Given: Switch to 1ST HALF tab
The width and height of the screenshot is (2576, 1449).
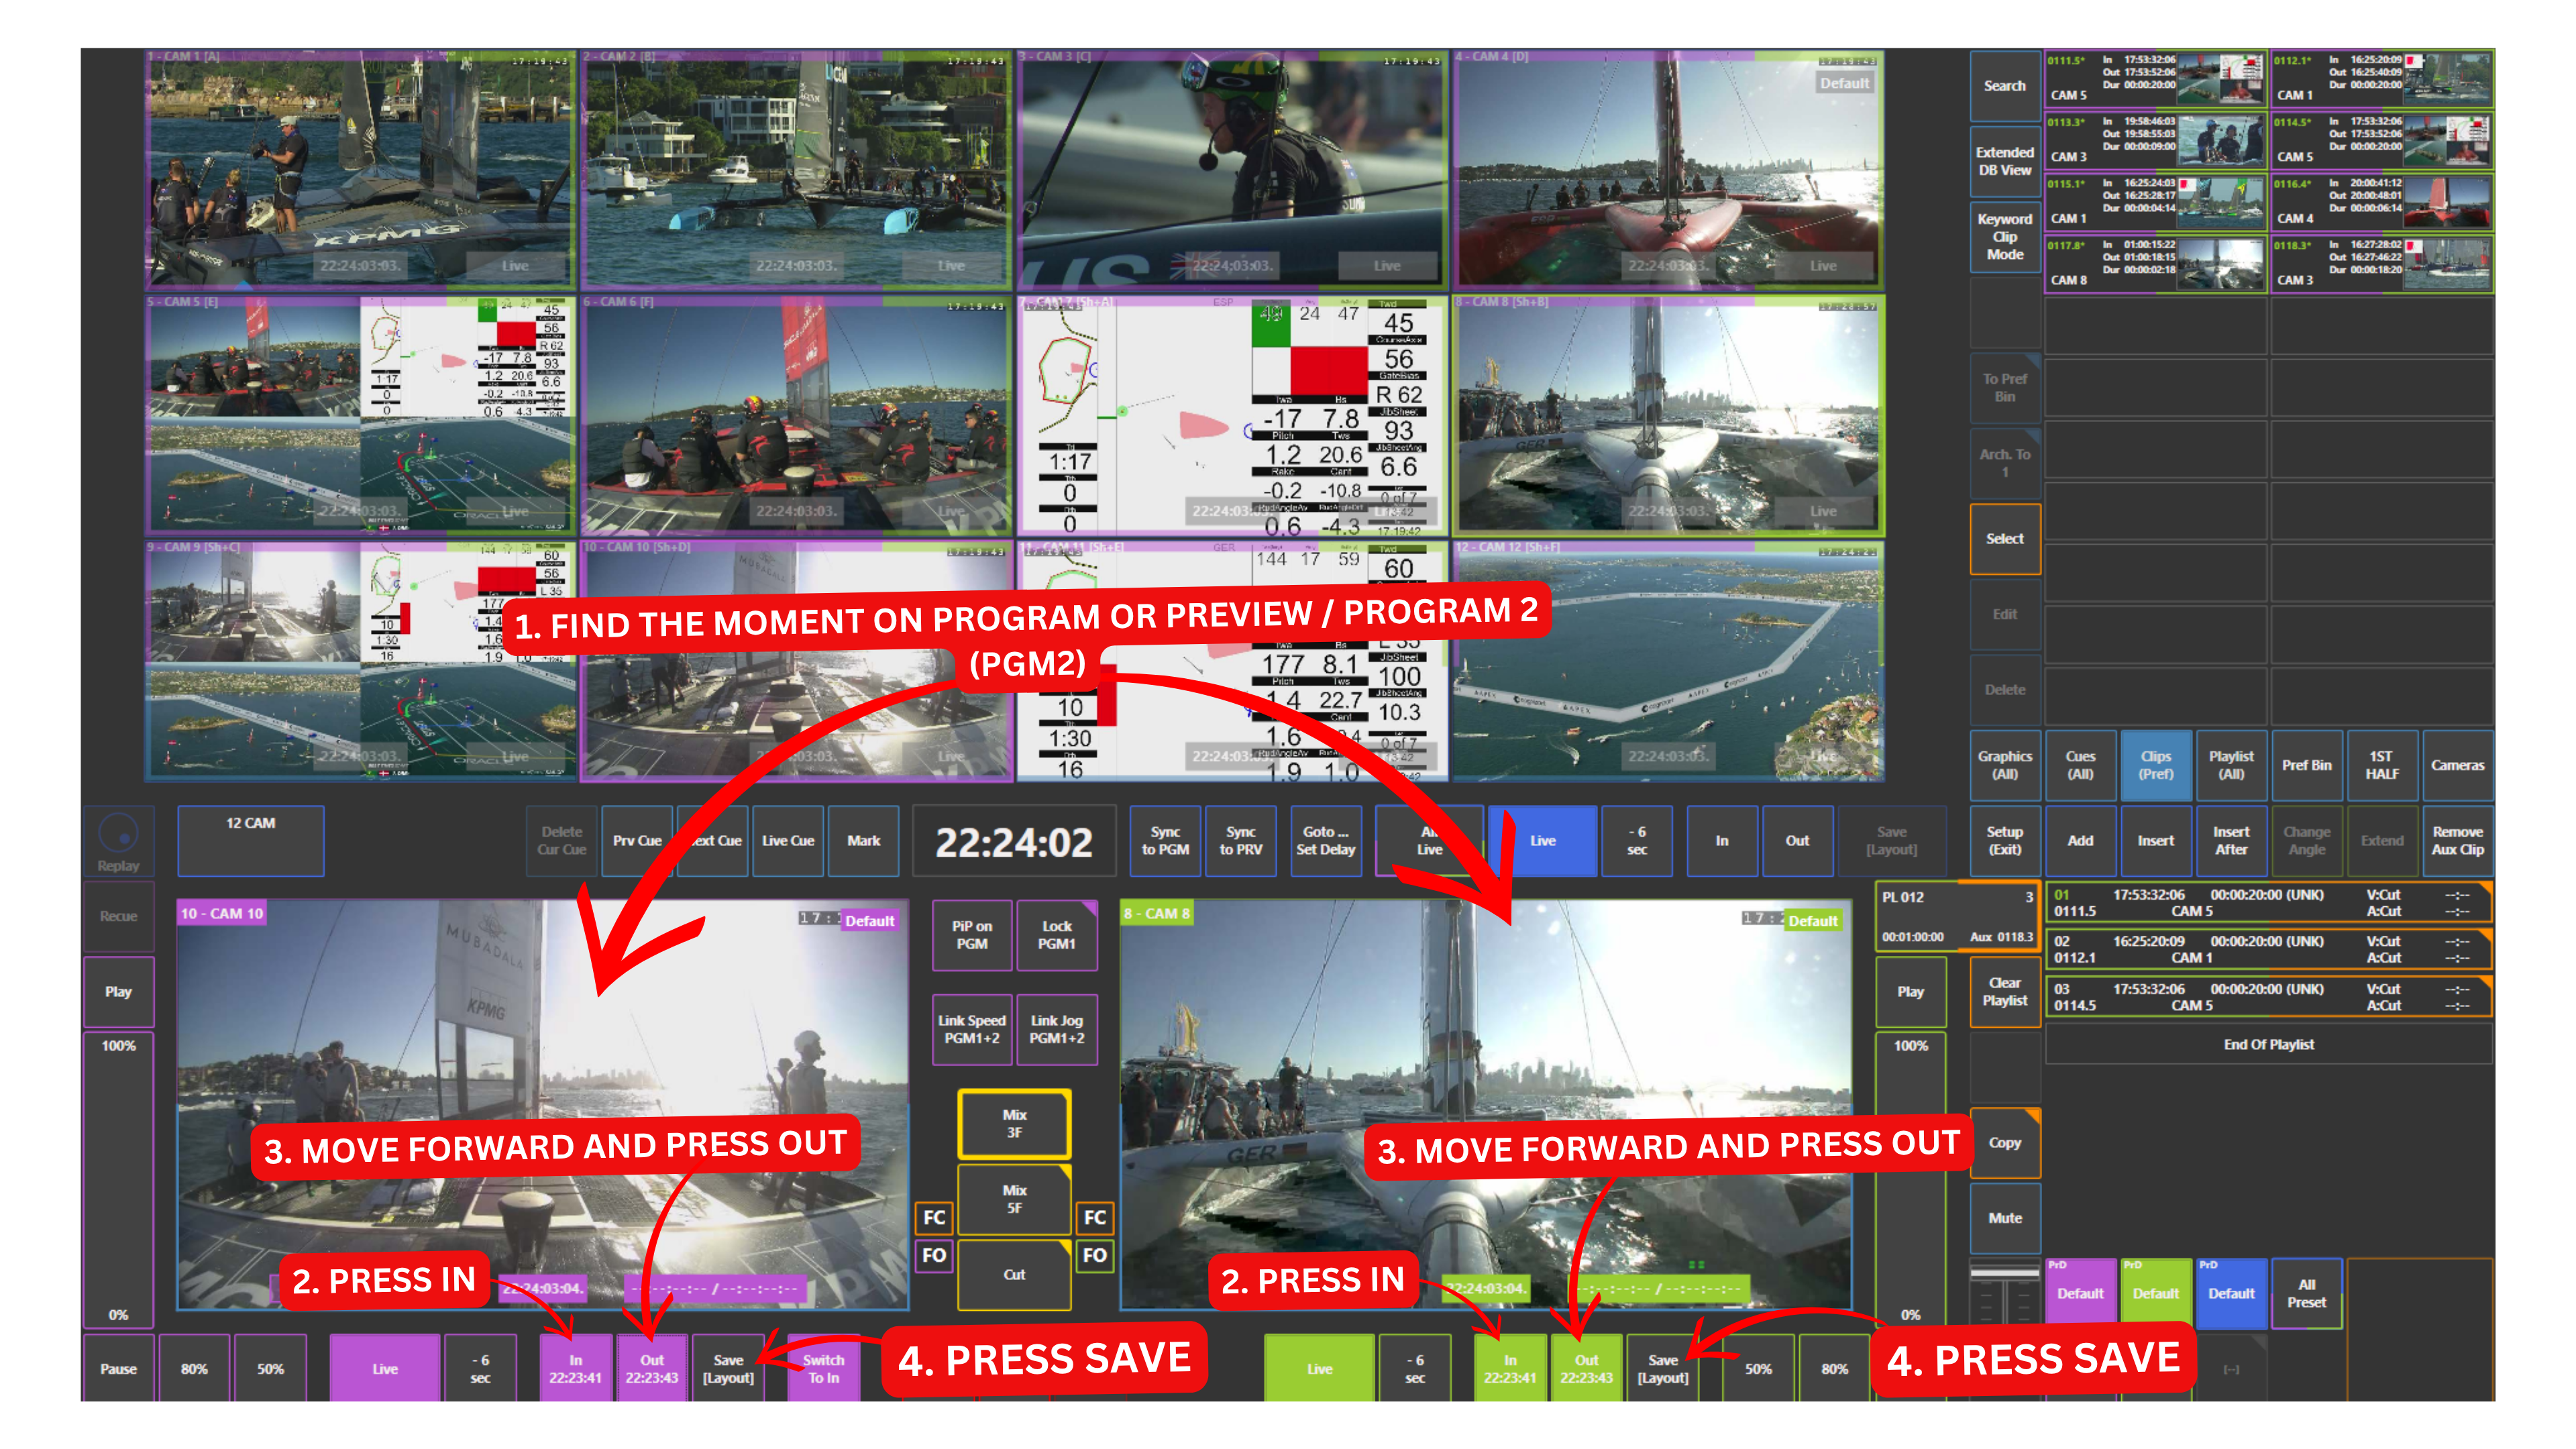Looking at the screenshot, I should [2382, 765].
